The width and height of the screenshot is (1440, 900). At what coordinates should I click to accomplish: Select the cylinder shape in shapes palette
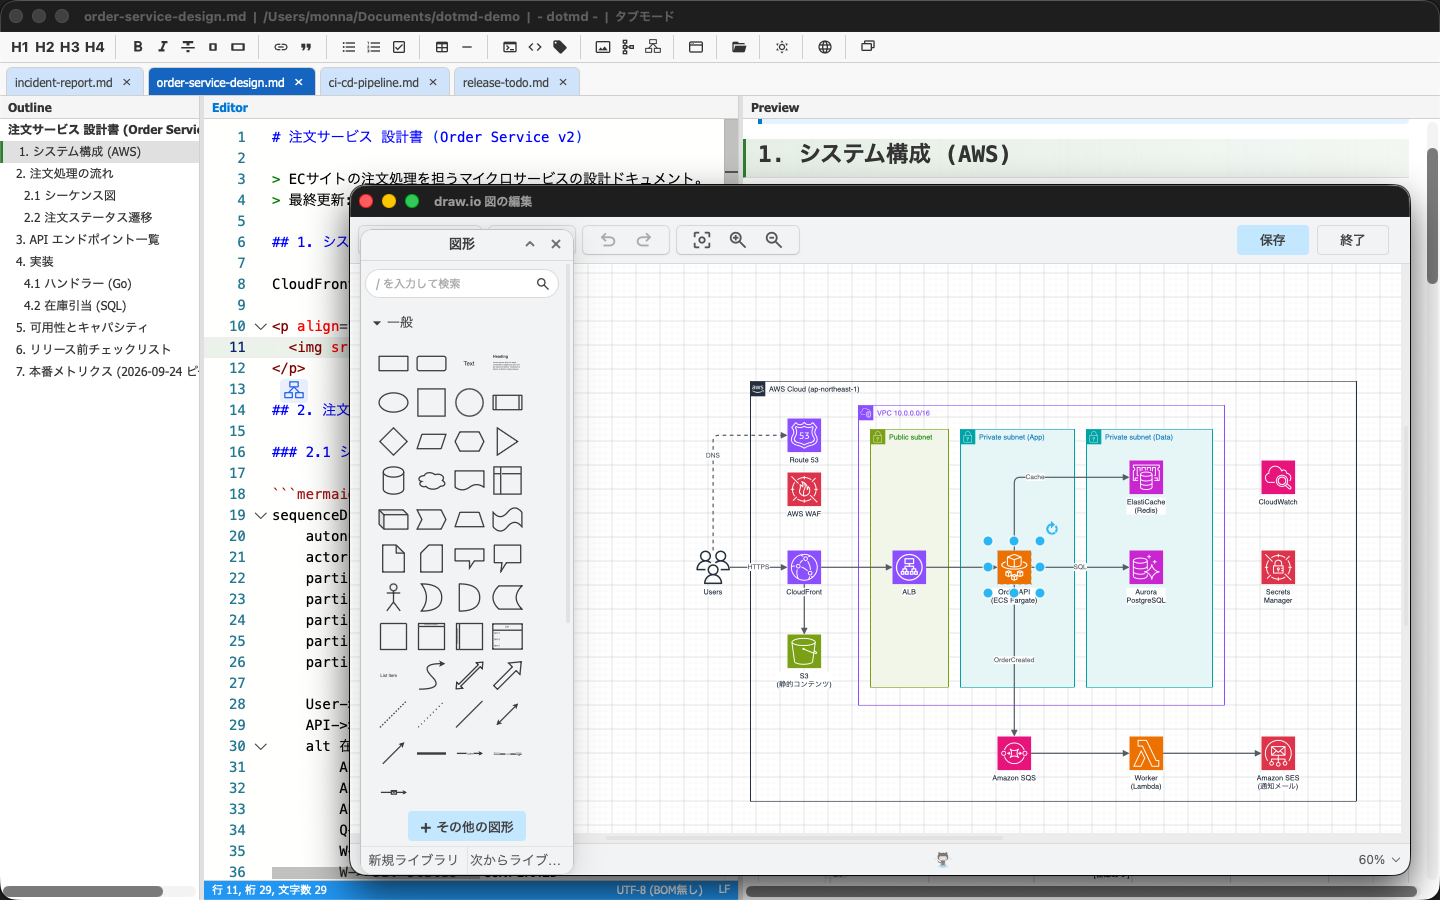[393, 481]
